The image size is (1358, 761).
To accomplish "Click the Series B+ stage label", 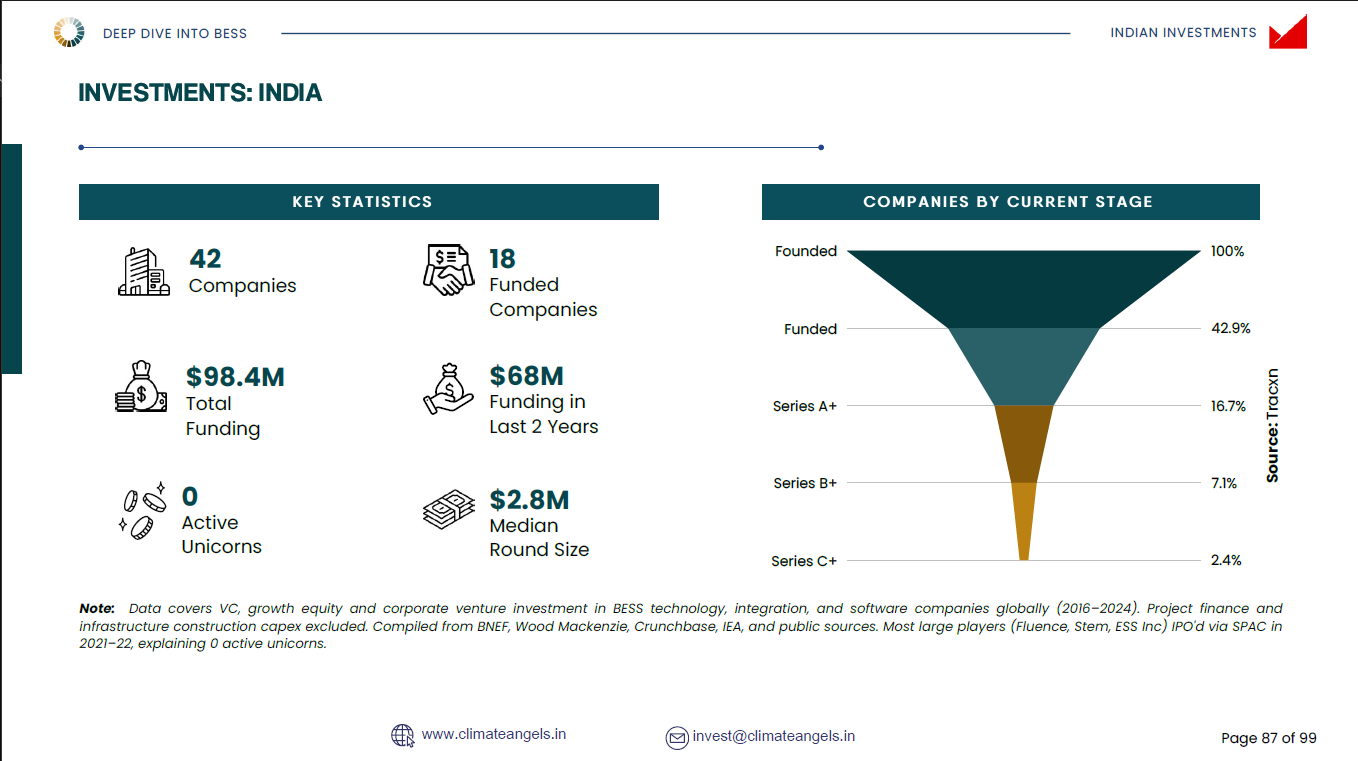I will tap(805, 483).
